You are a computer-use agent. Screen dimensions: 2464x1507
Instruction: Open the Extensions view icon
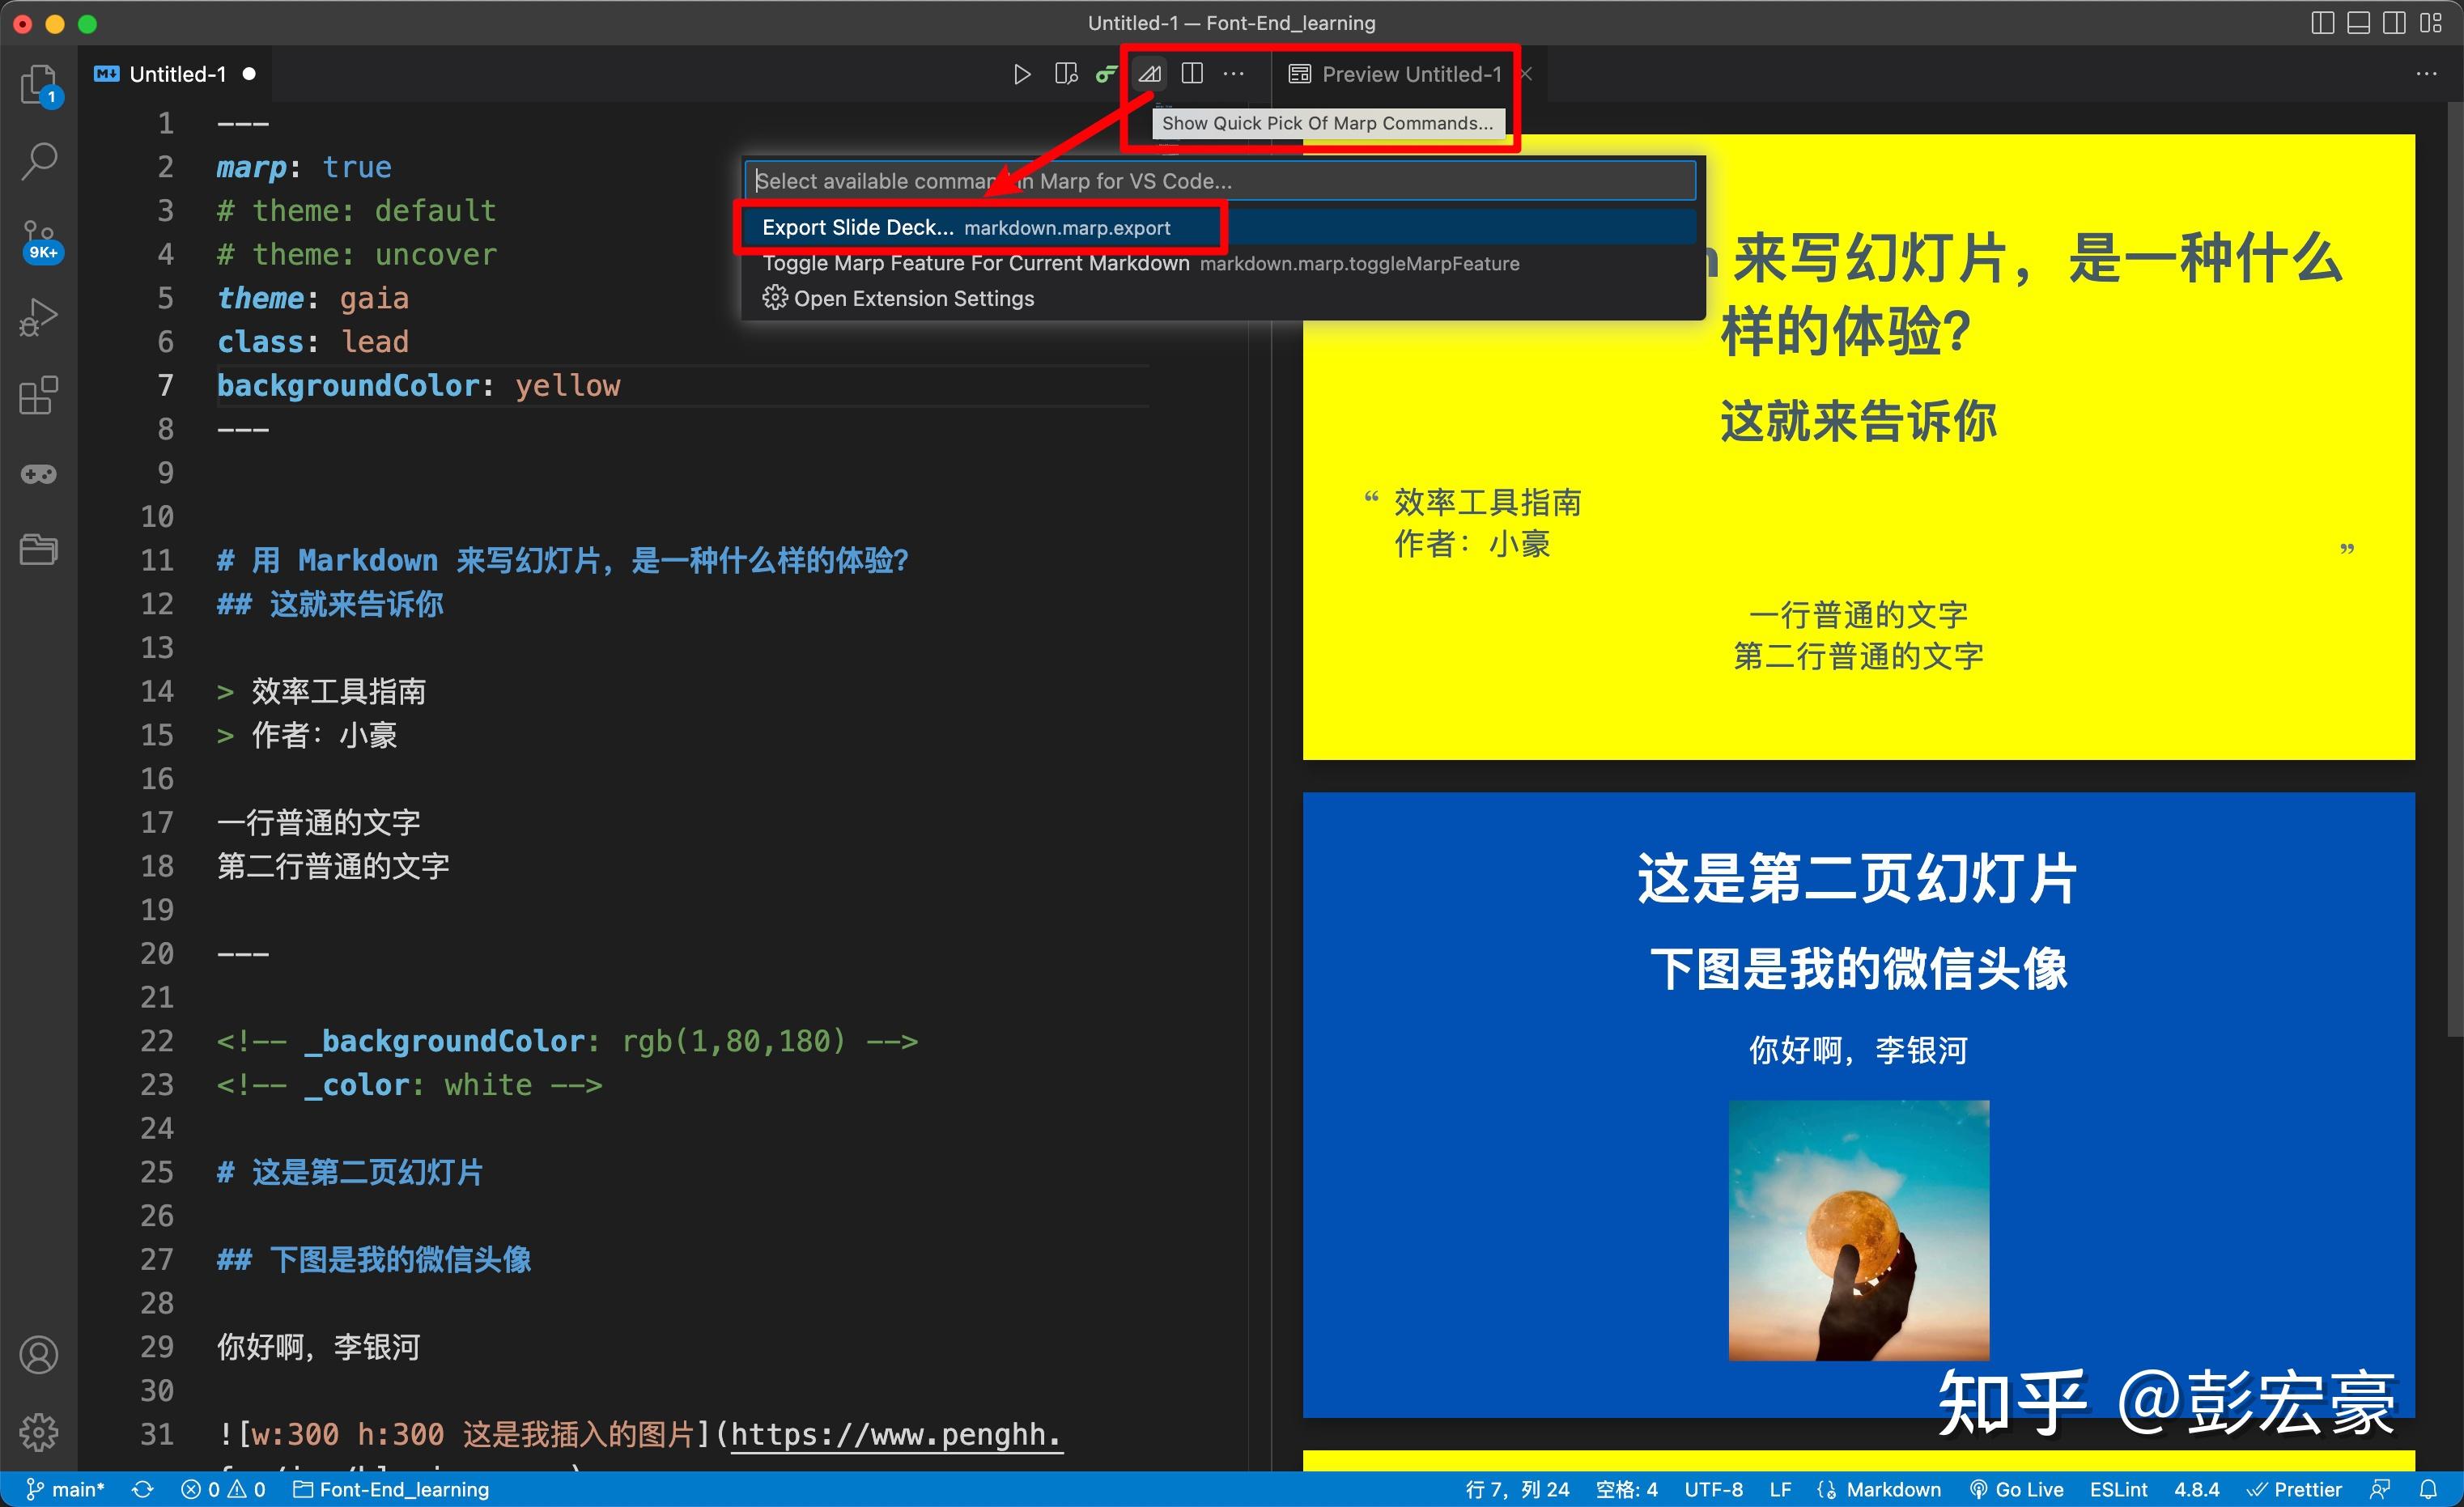(38, 396)
